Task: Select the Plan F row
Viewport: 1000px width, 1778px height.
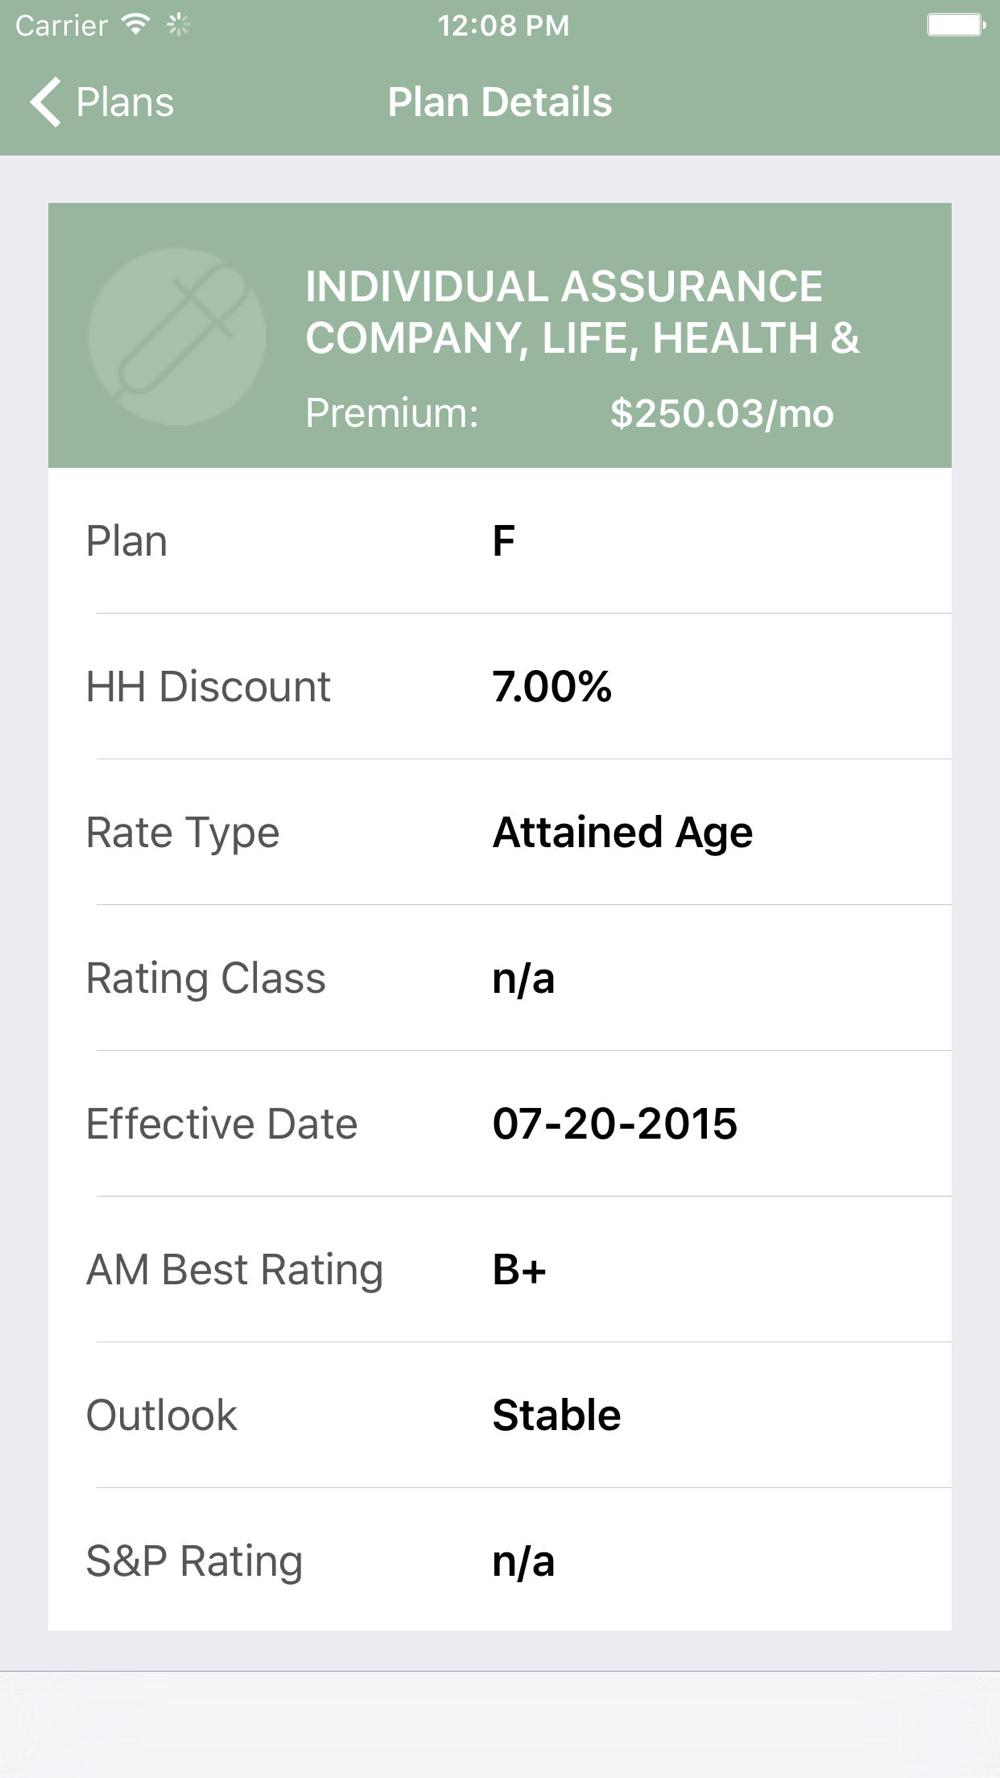Action: [500, 541]
